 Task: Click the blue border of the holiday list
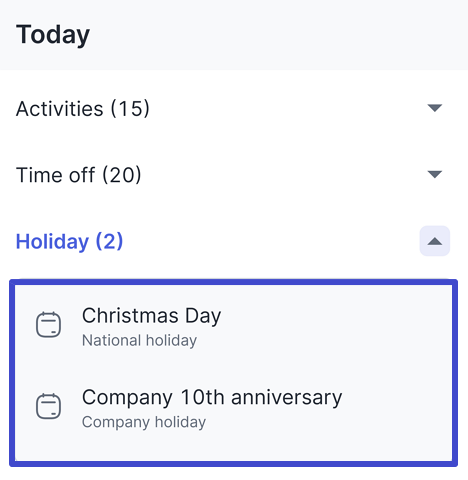coord(233,282)
